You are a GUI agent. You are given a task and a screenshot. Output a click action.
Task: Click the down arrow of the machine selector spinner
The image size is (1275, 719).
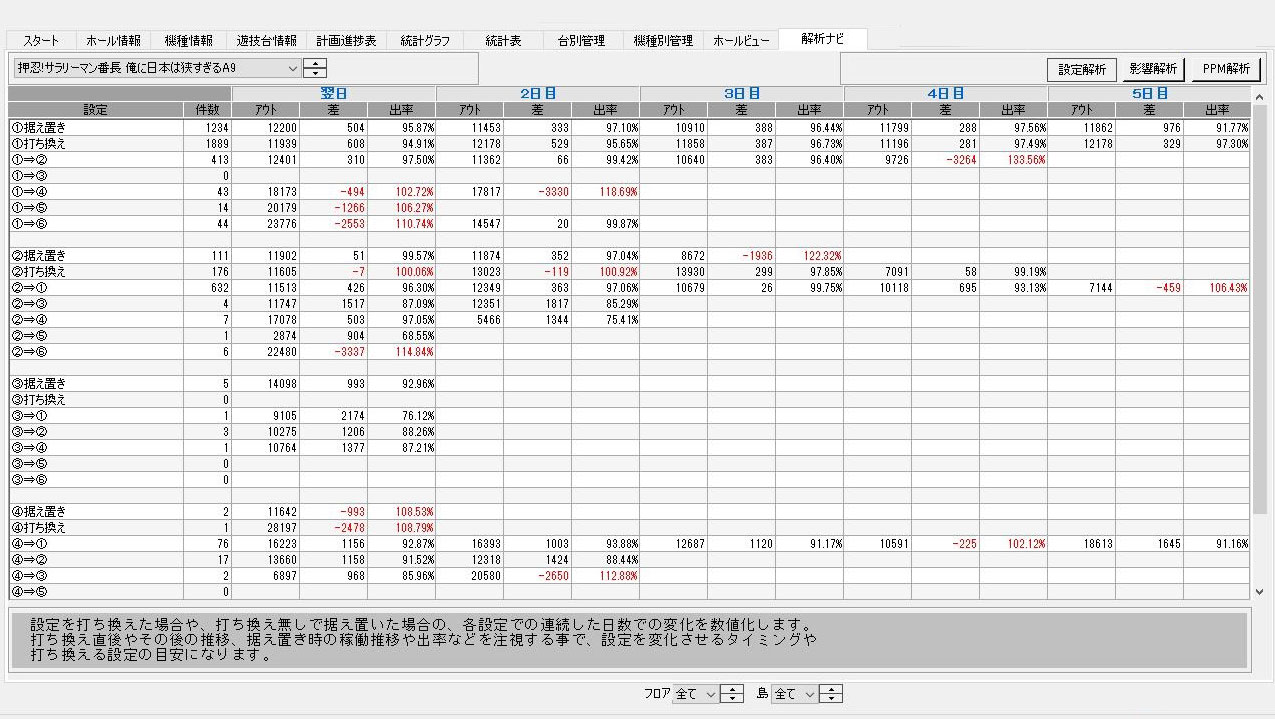(x=315, y=74)
